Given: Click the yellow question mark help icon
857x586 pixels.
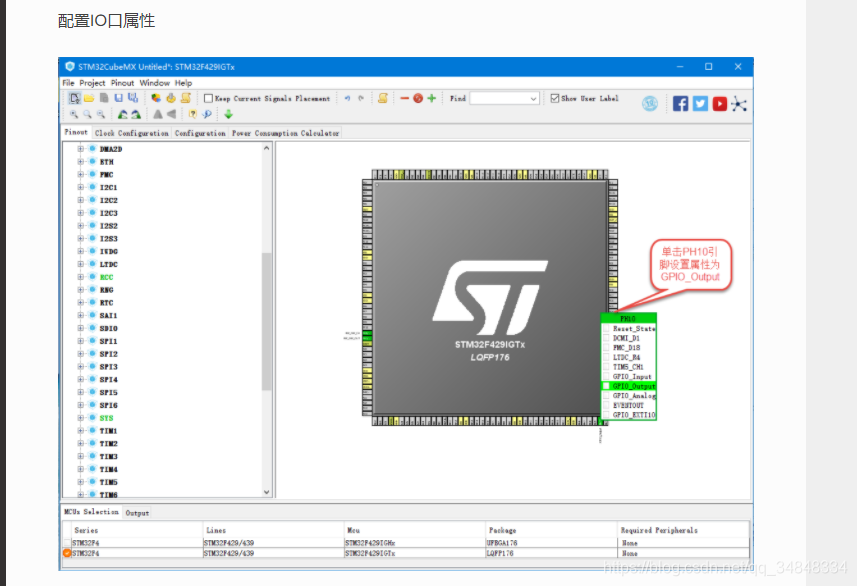Looking at the screenshot, I should [x=192, y=114].
